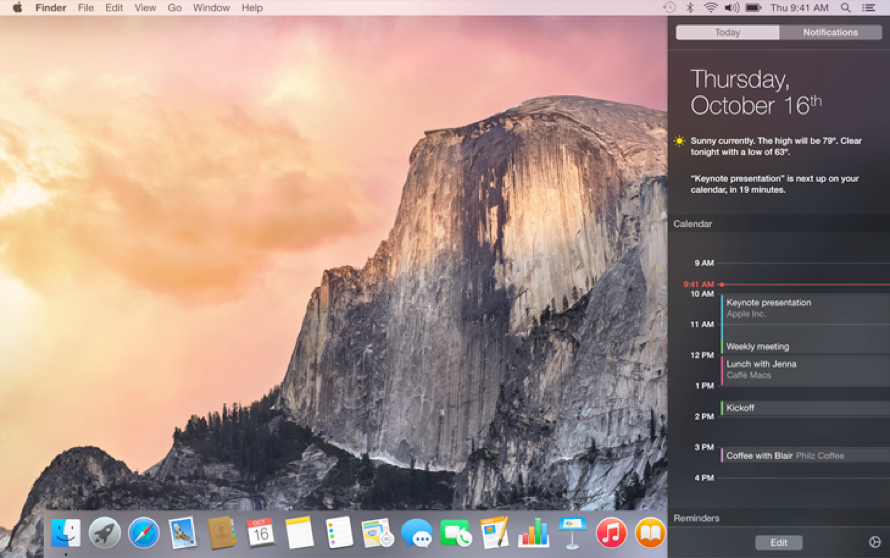
Task: Launch Safari from the Dock
Action: pyautogui.click(x=143, y=532)
